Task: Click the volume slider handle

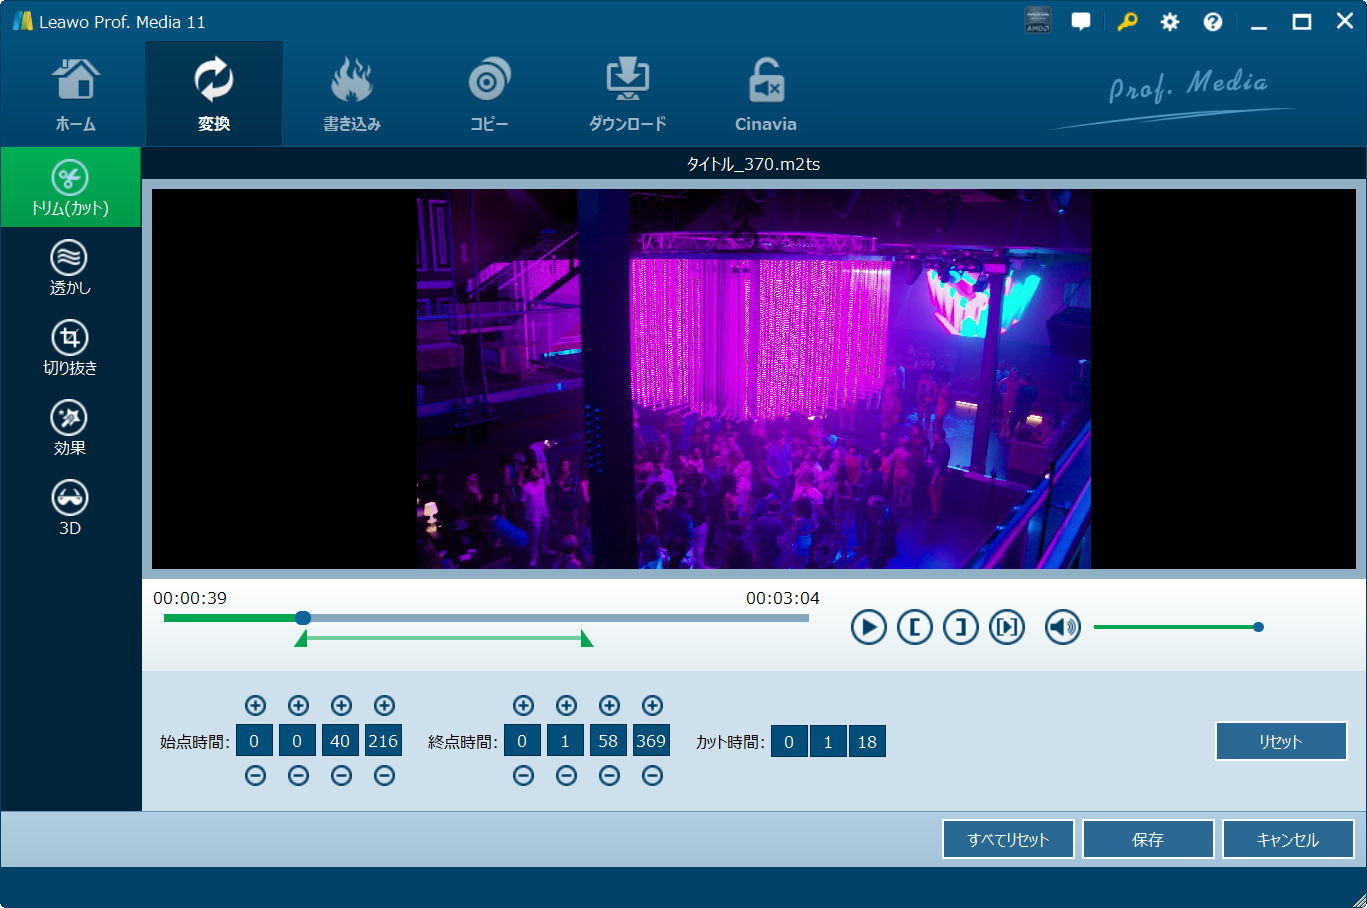Action: [x=1258, y=627]
